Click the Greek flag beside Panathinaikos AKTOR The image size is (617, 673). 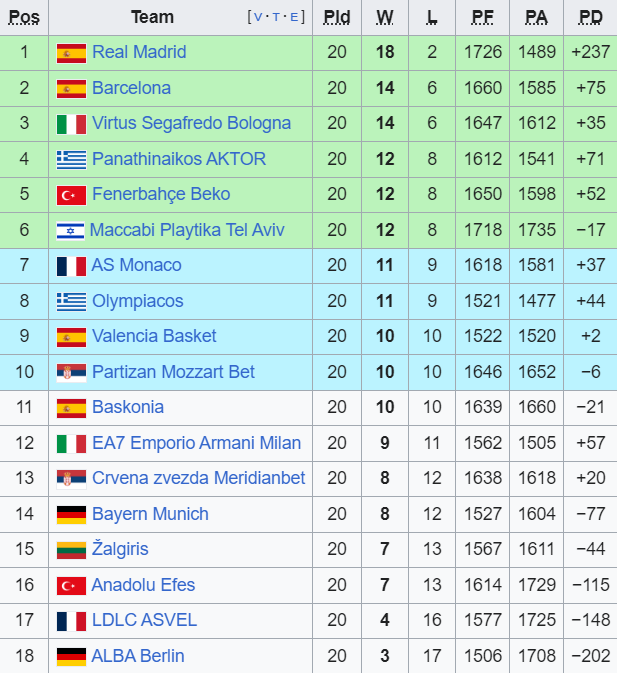[71, 160]
